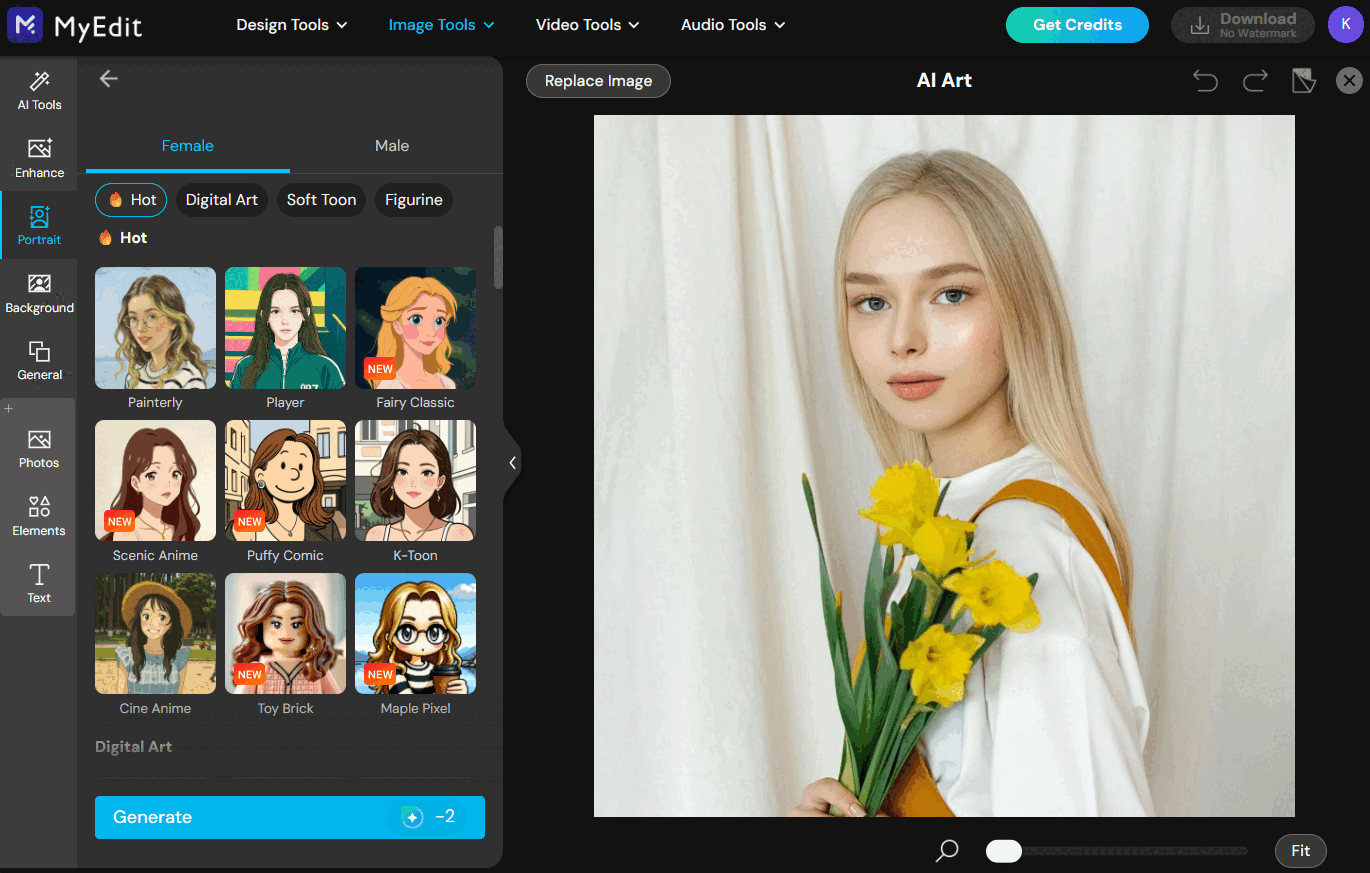This screenshot has height=873, width=1370.
Task: Open the Photos panel
Action: coord(39,447)
